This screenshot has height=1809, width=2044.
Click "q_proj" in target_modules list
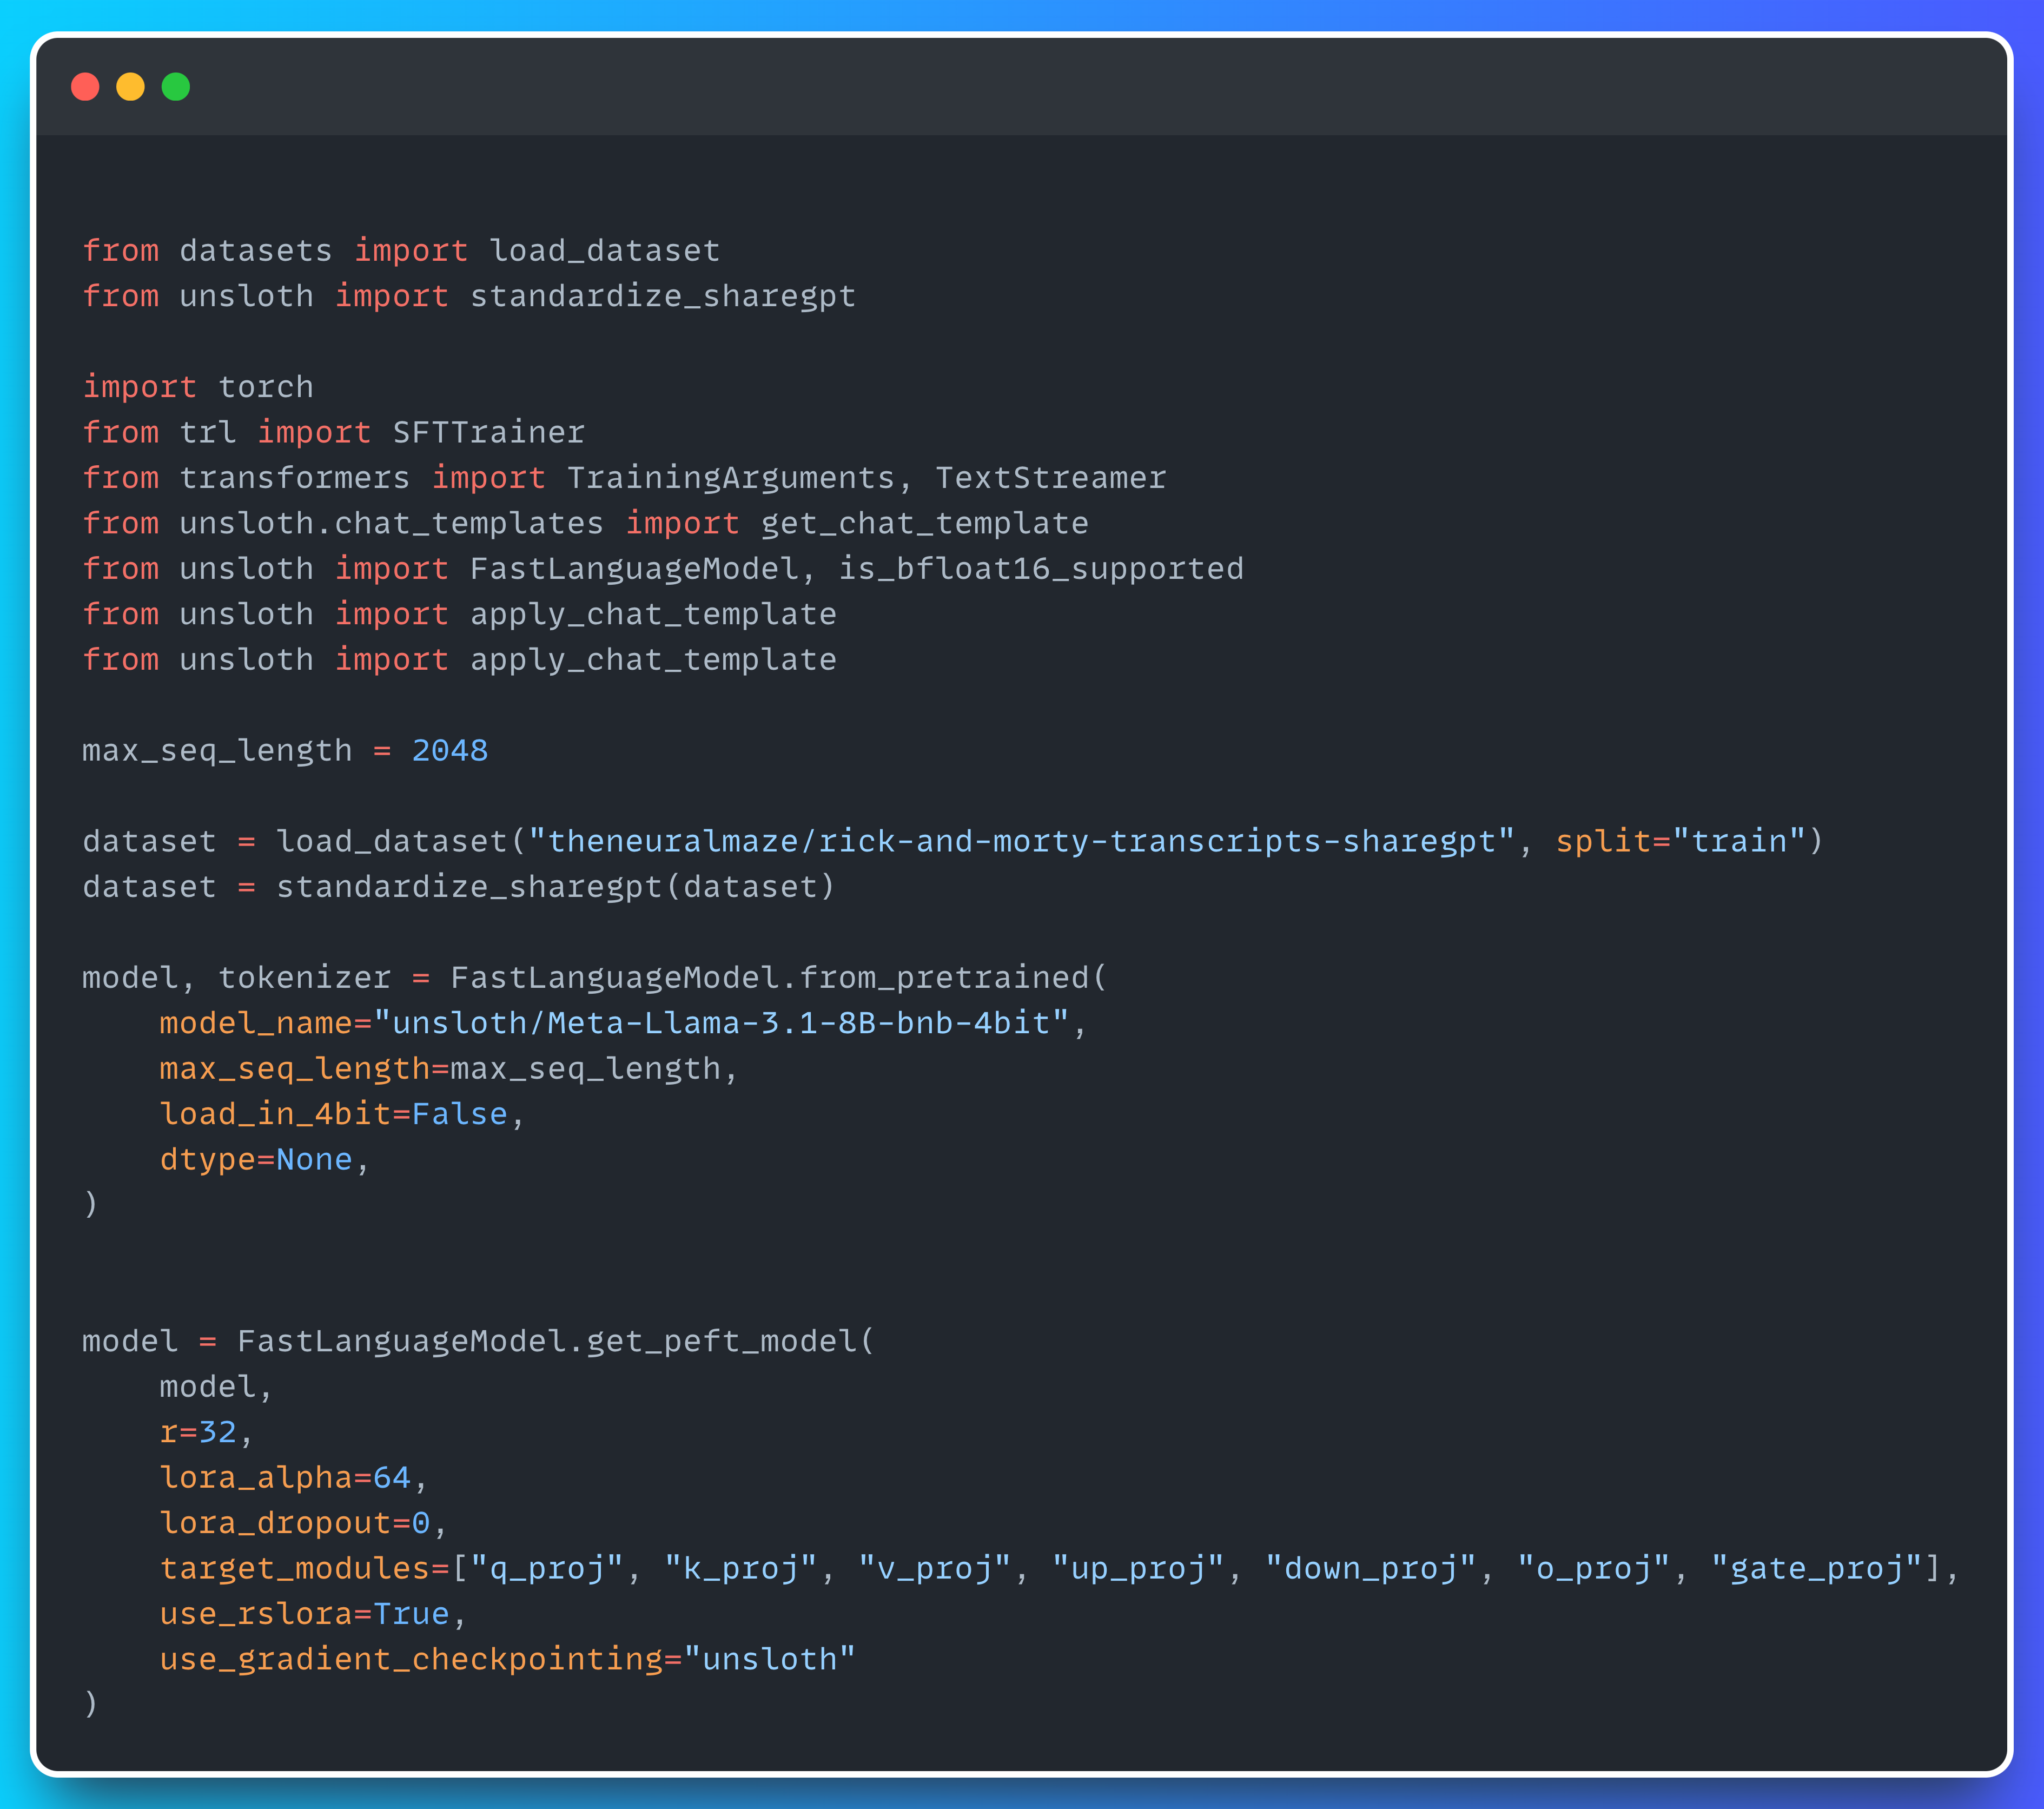547,1569
